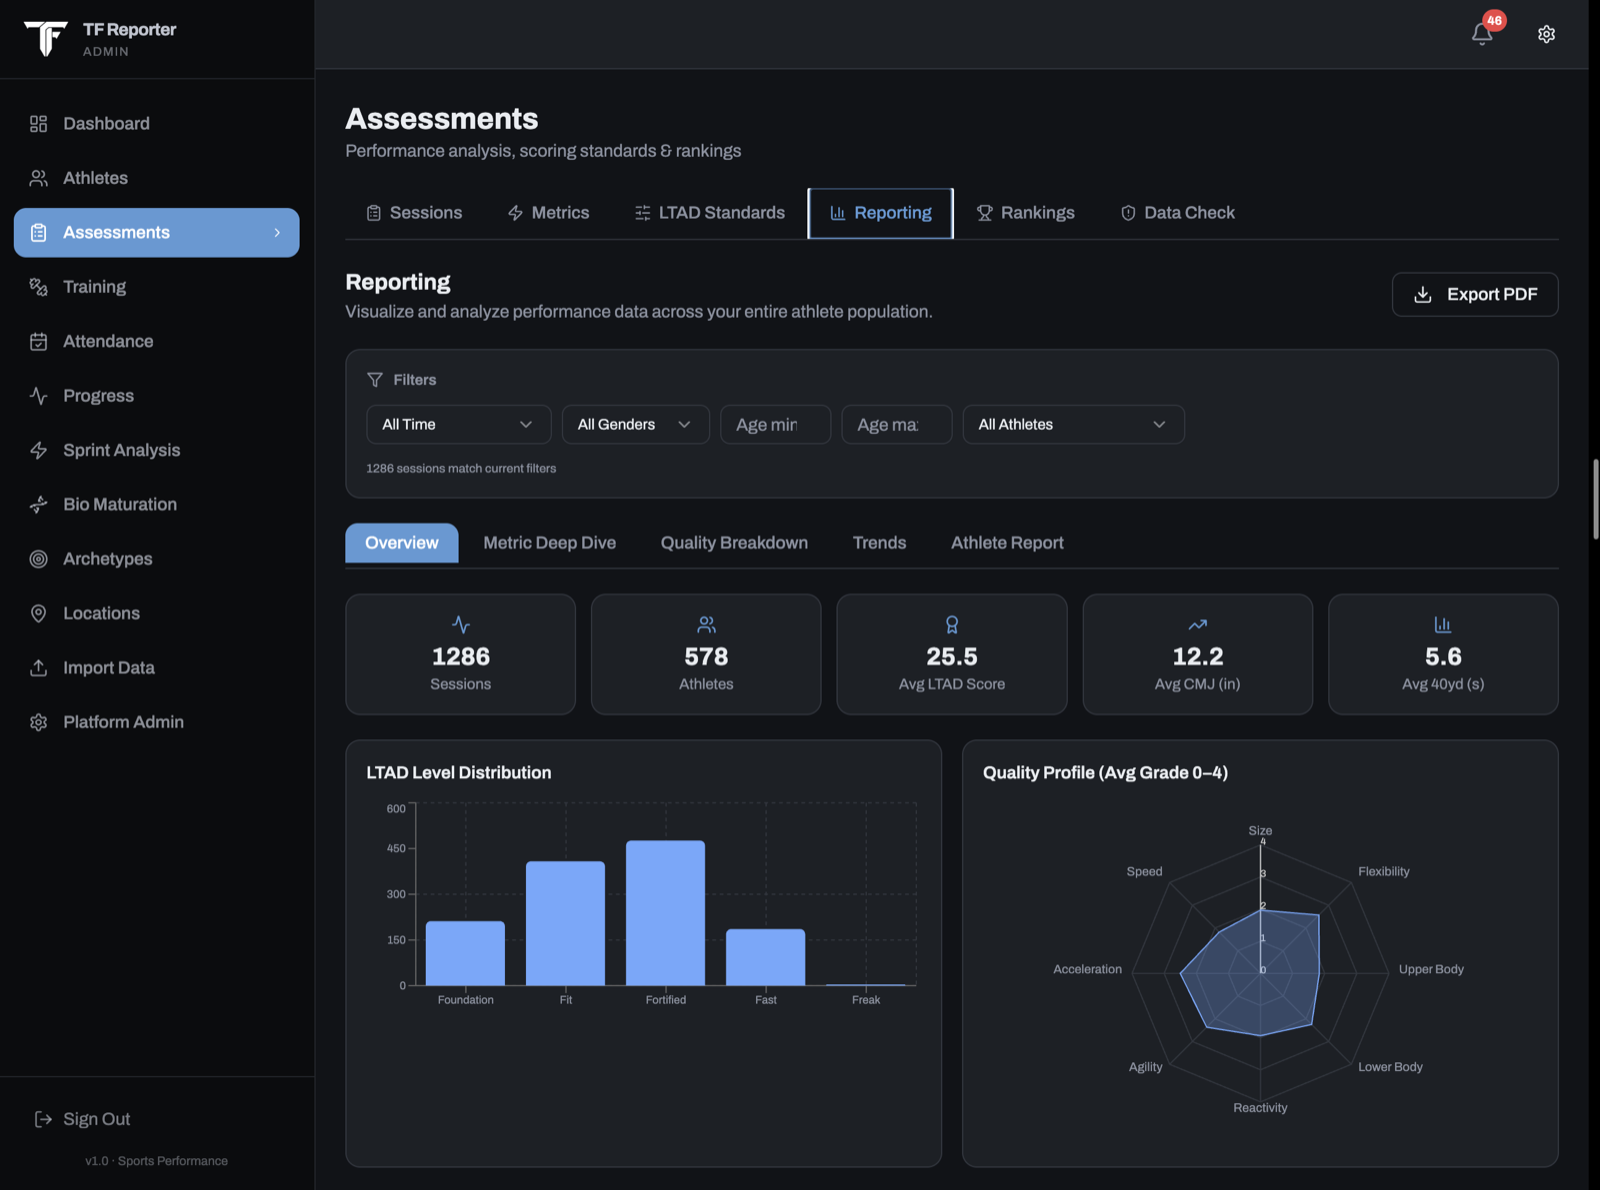
Task: Click the Assessments clipboard icon in sidebar
Action: tap(39, 233)
